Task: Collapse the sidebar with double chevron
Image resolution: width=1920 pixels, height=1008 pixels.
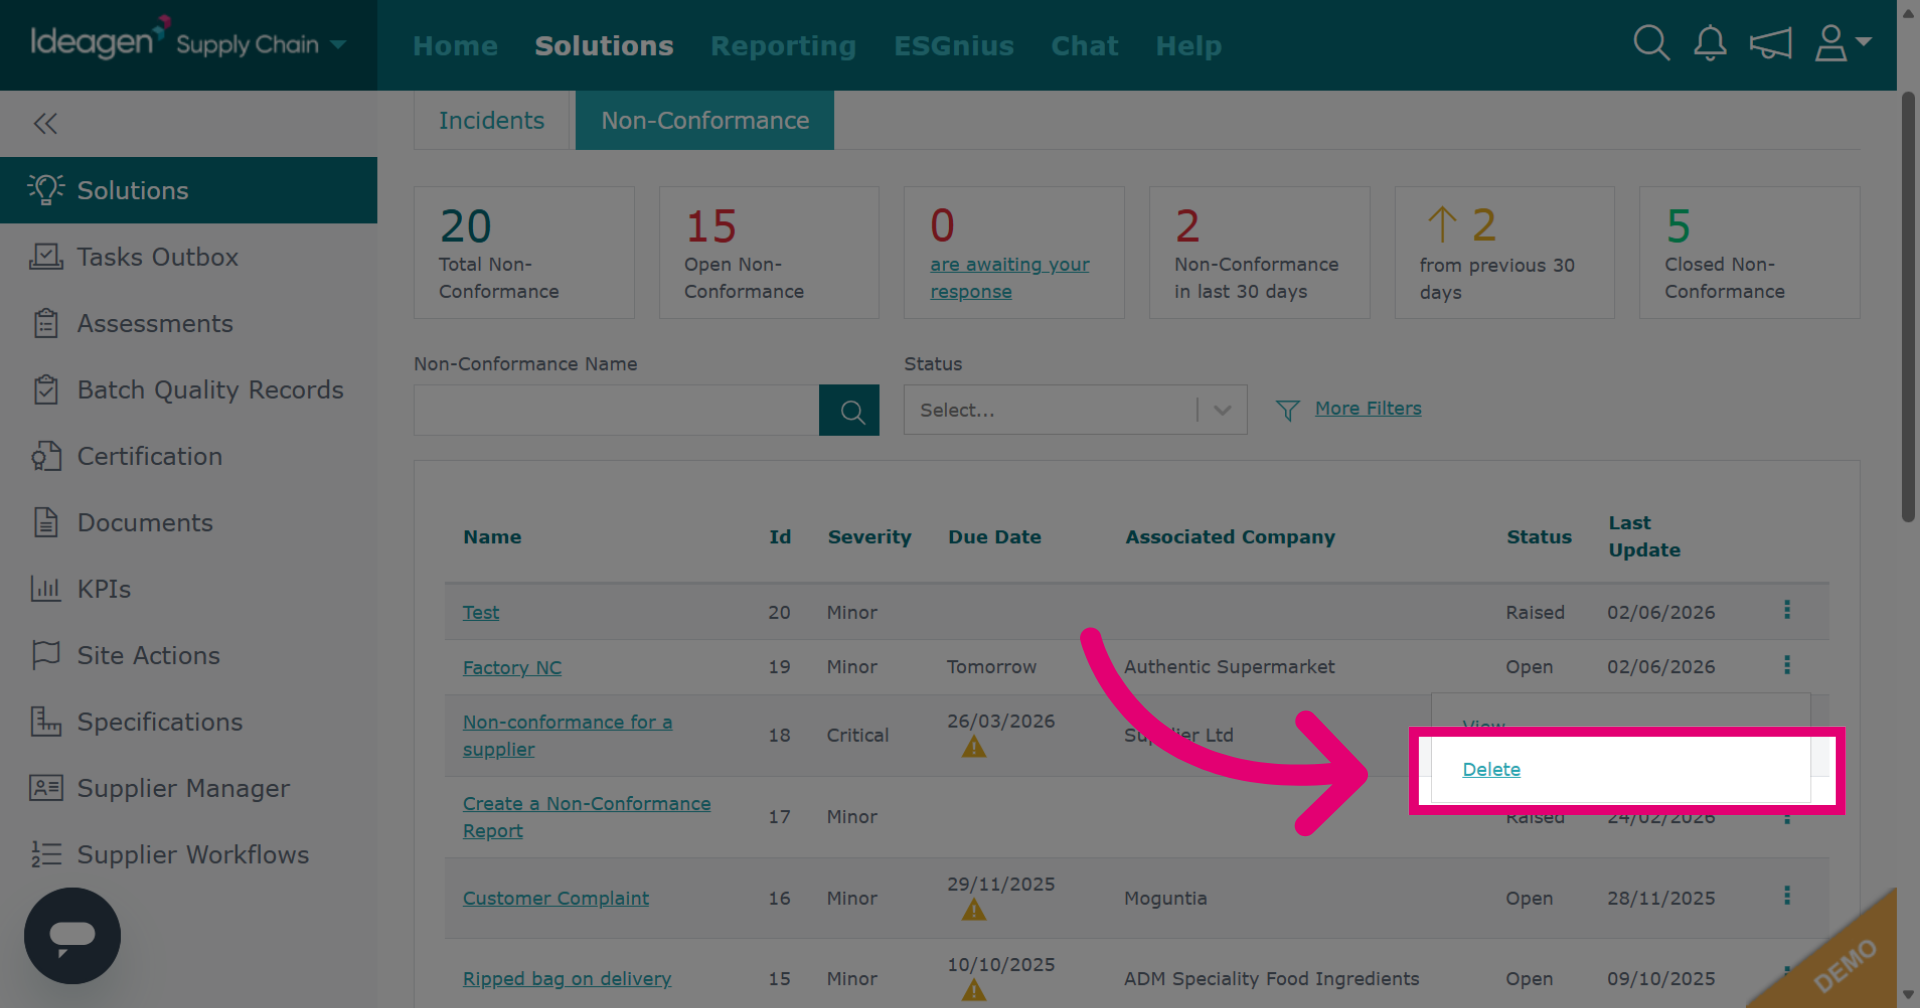Action: pyautogui.click(x=45, y=123)
